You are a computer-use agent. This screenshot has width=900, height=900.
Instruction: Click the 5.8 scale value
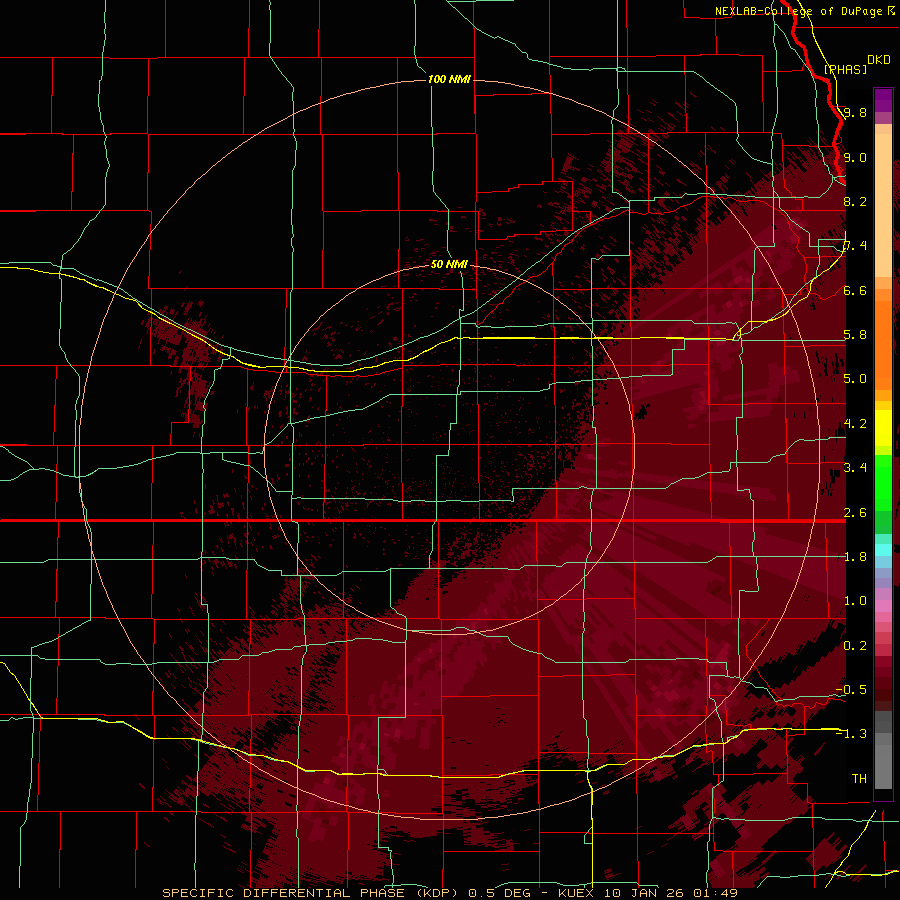click(855, 335)
